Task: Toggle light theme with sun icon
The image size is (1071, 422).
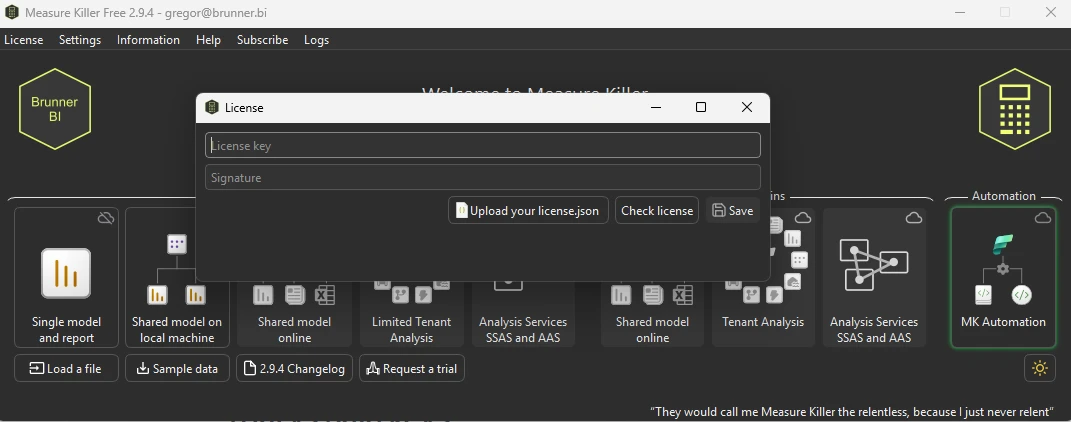Action: click(x=1040, y=368)
